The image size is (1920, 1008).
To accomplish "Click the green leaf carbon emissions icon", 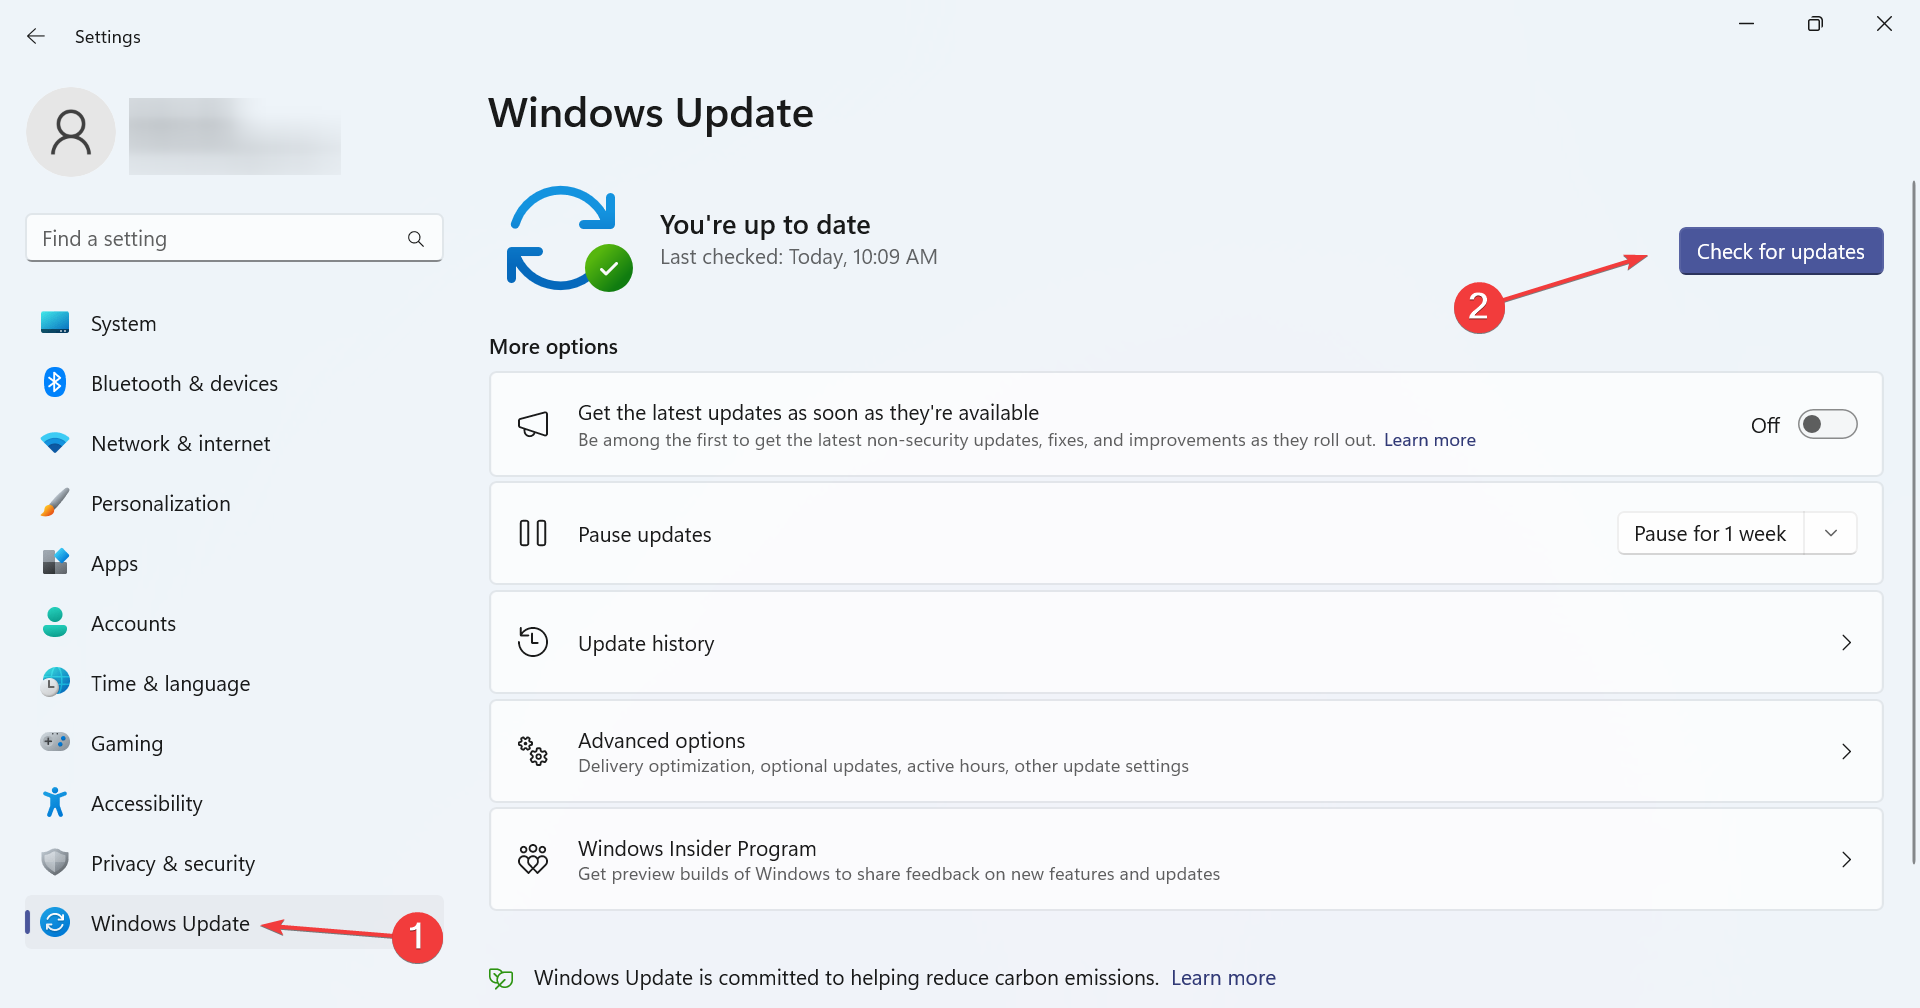I will (501, 978).
